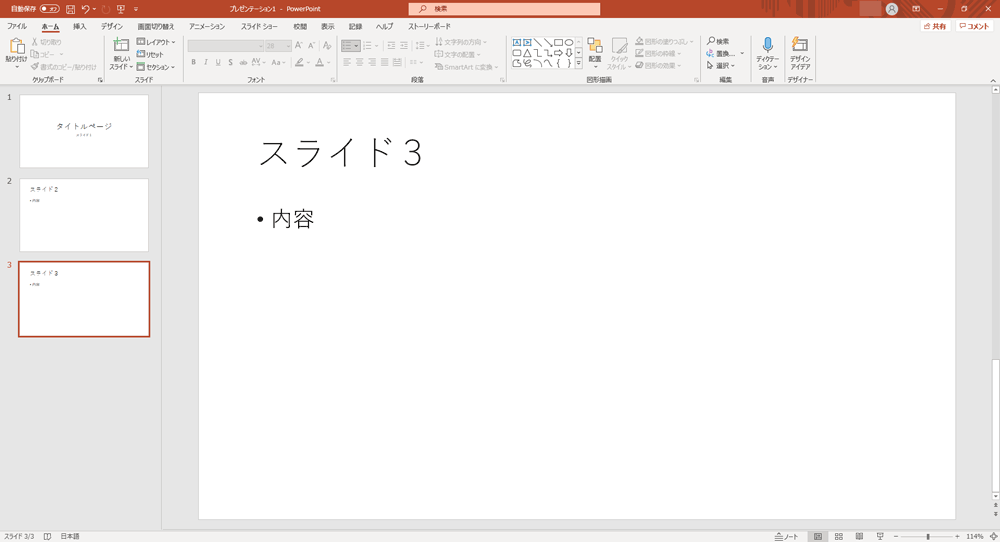
Task: Click the Paste clipboard icon
Action: tap(17, 47)
